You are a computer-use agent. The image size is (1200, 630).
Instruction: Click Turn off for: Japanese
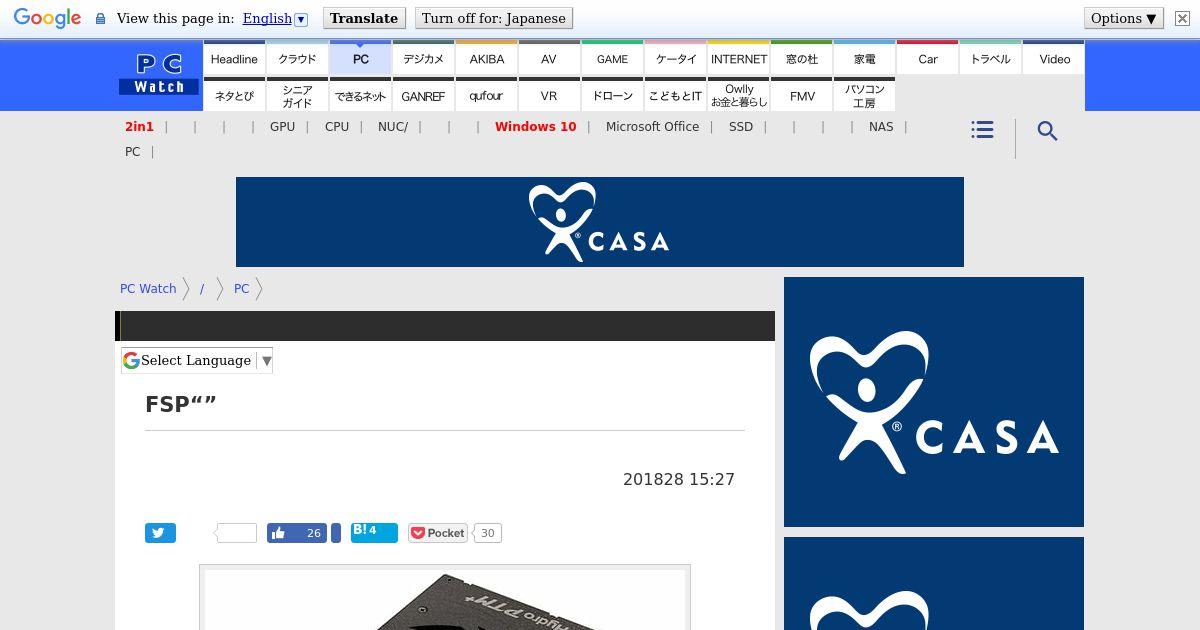click(493, 18)
